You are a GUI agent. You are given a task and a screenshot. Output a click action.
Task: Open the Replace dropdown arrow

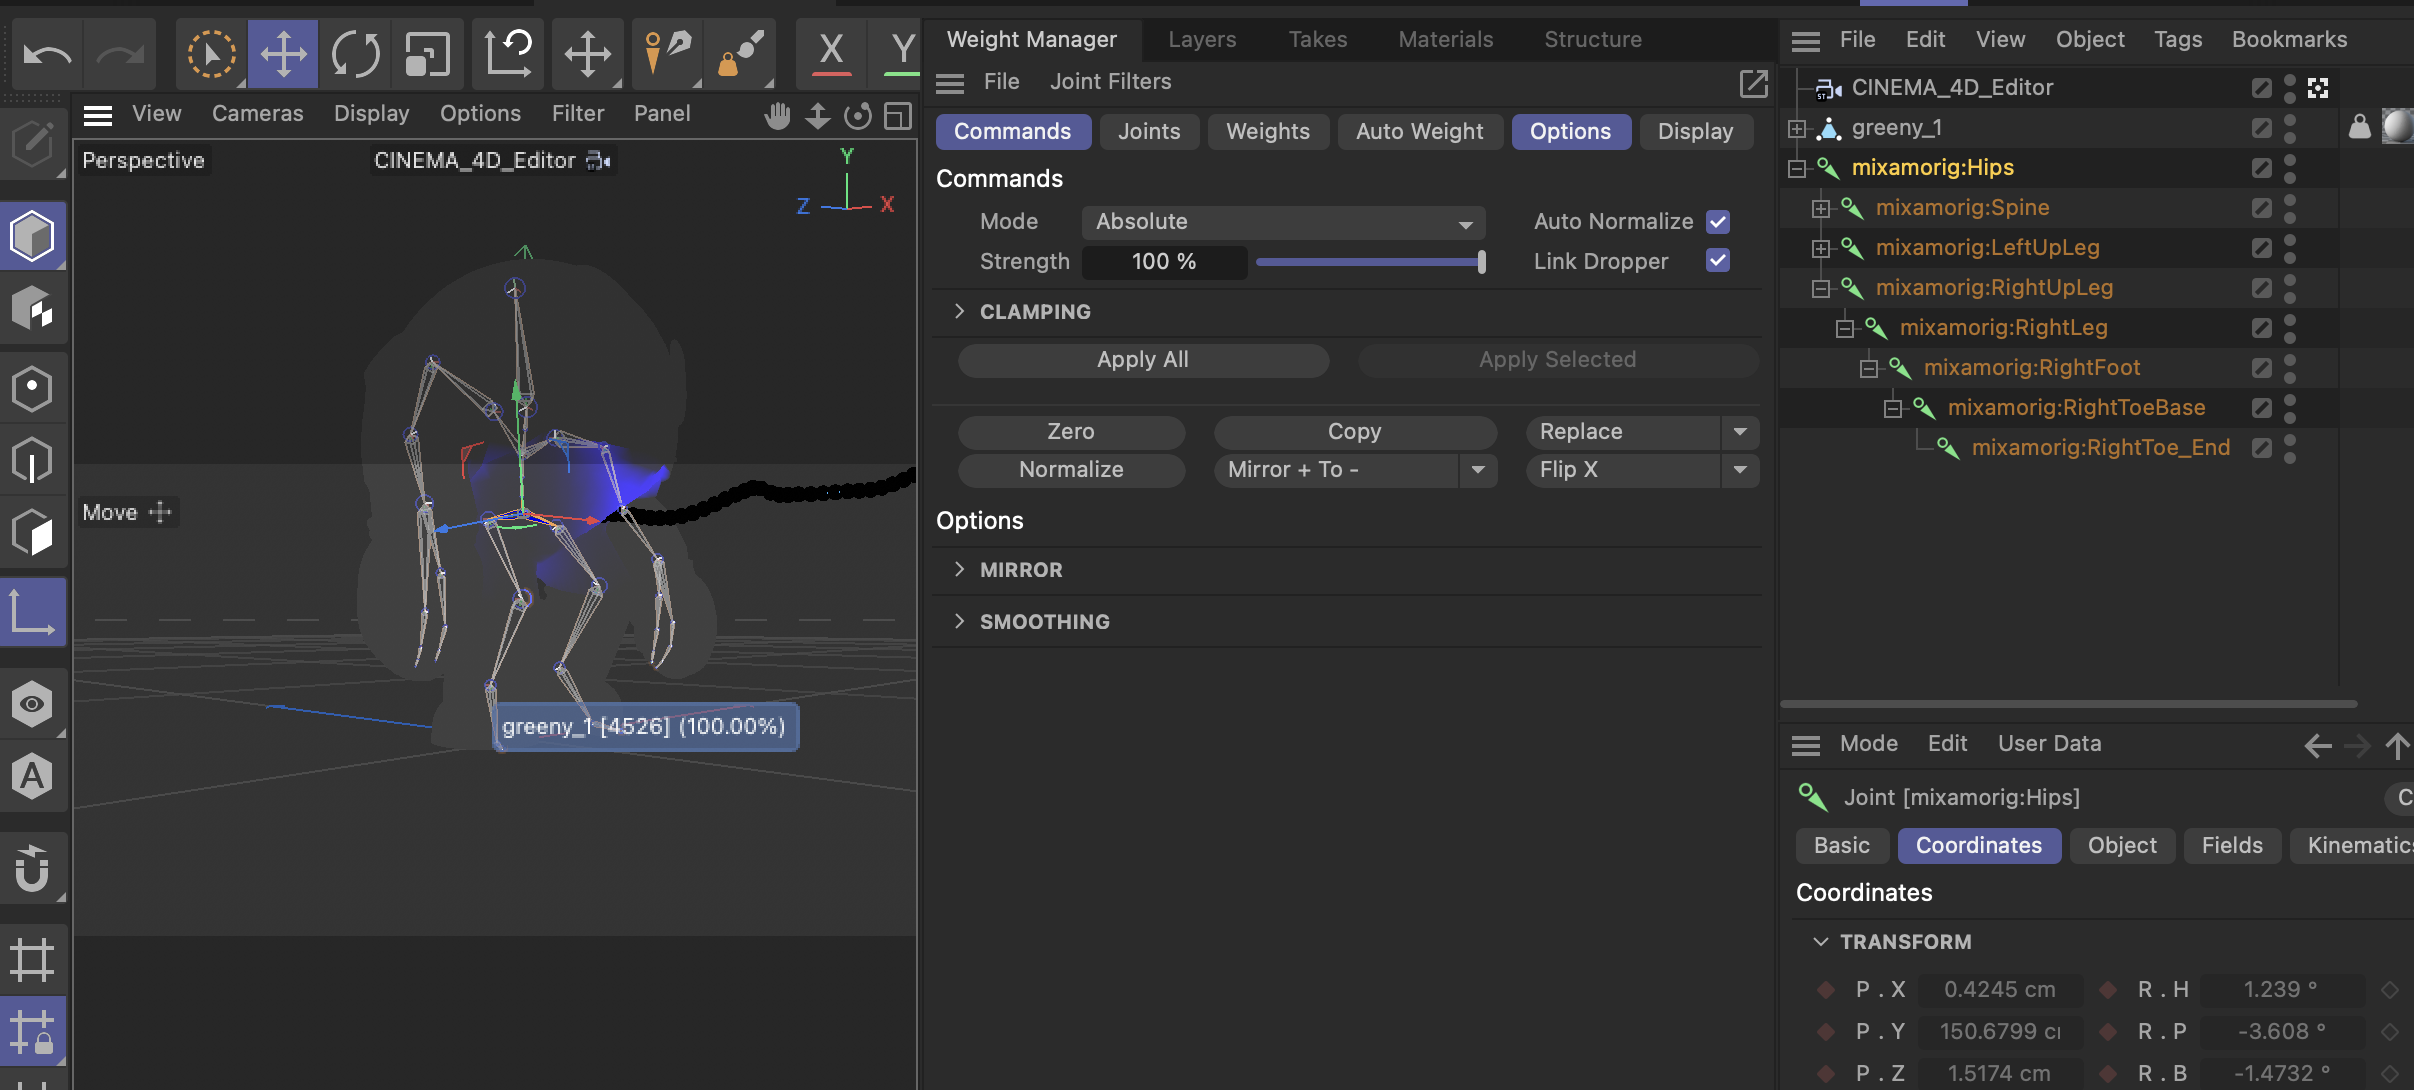(x=1740, y=432)
